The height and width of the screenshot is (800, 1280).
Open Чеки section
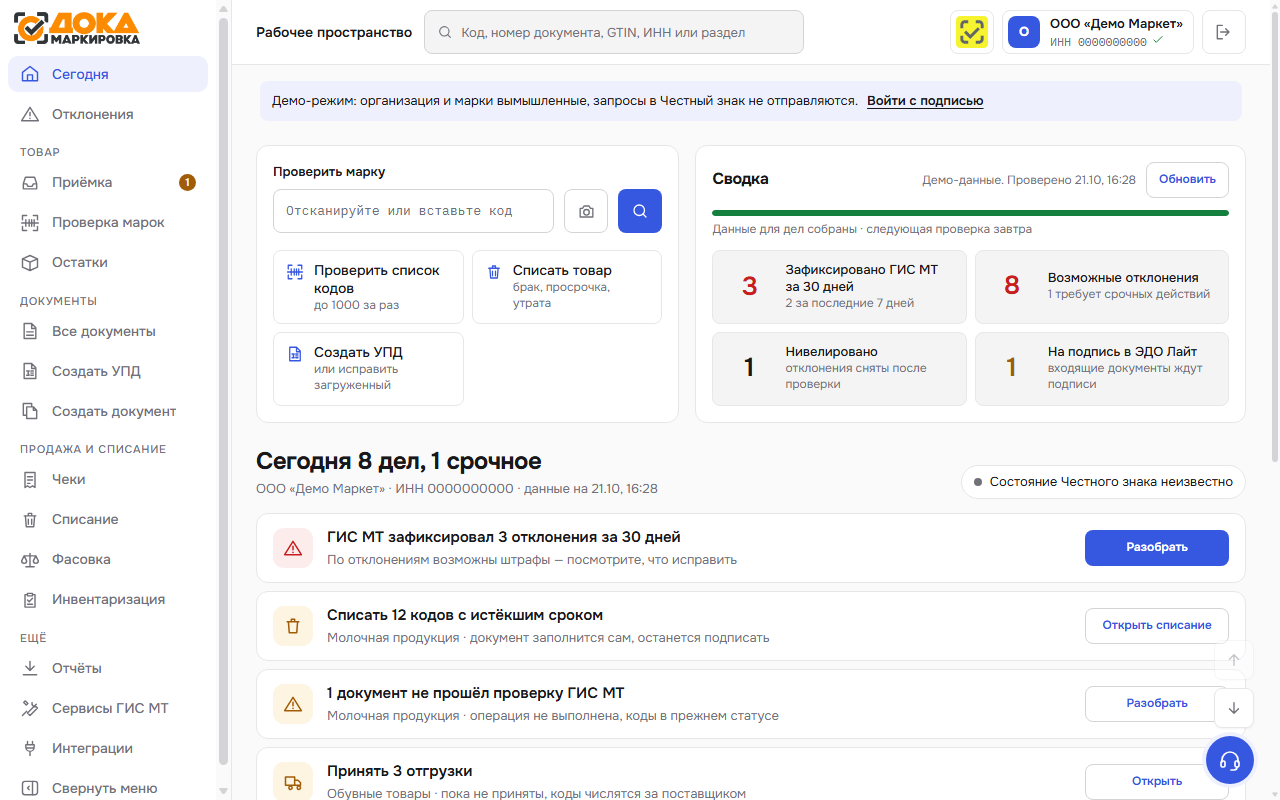[x=108, y=479]
